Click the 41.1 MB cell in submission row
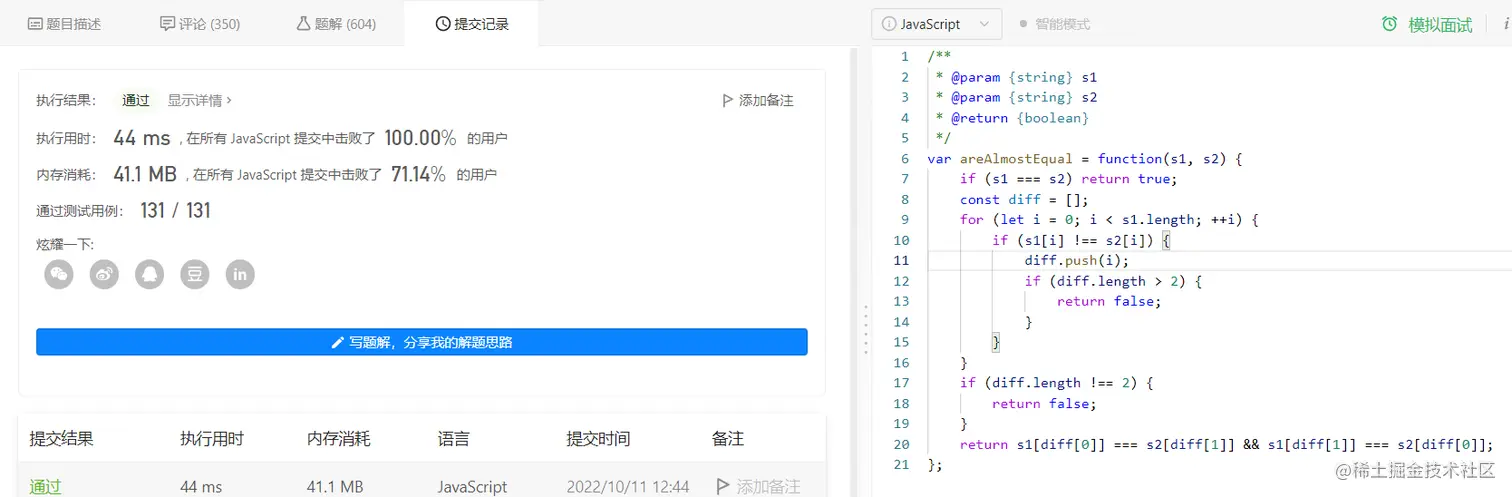 [x=335, y=487]
